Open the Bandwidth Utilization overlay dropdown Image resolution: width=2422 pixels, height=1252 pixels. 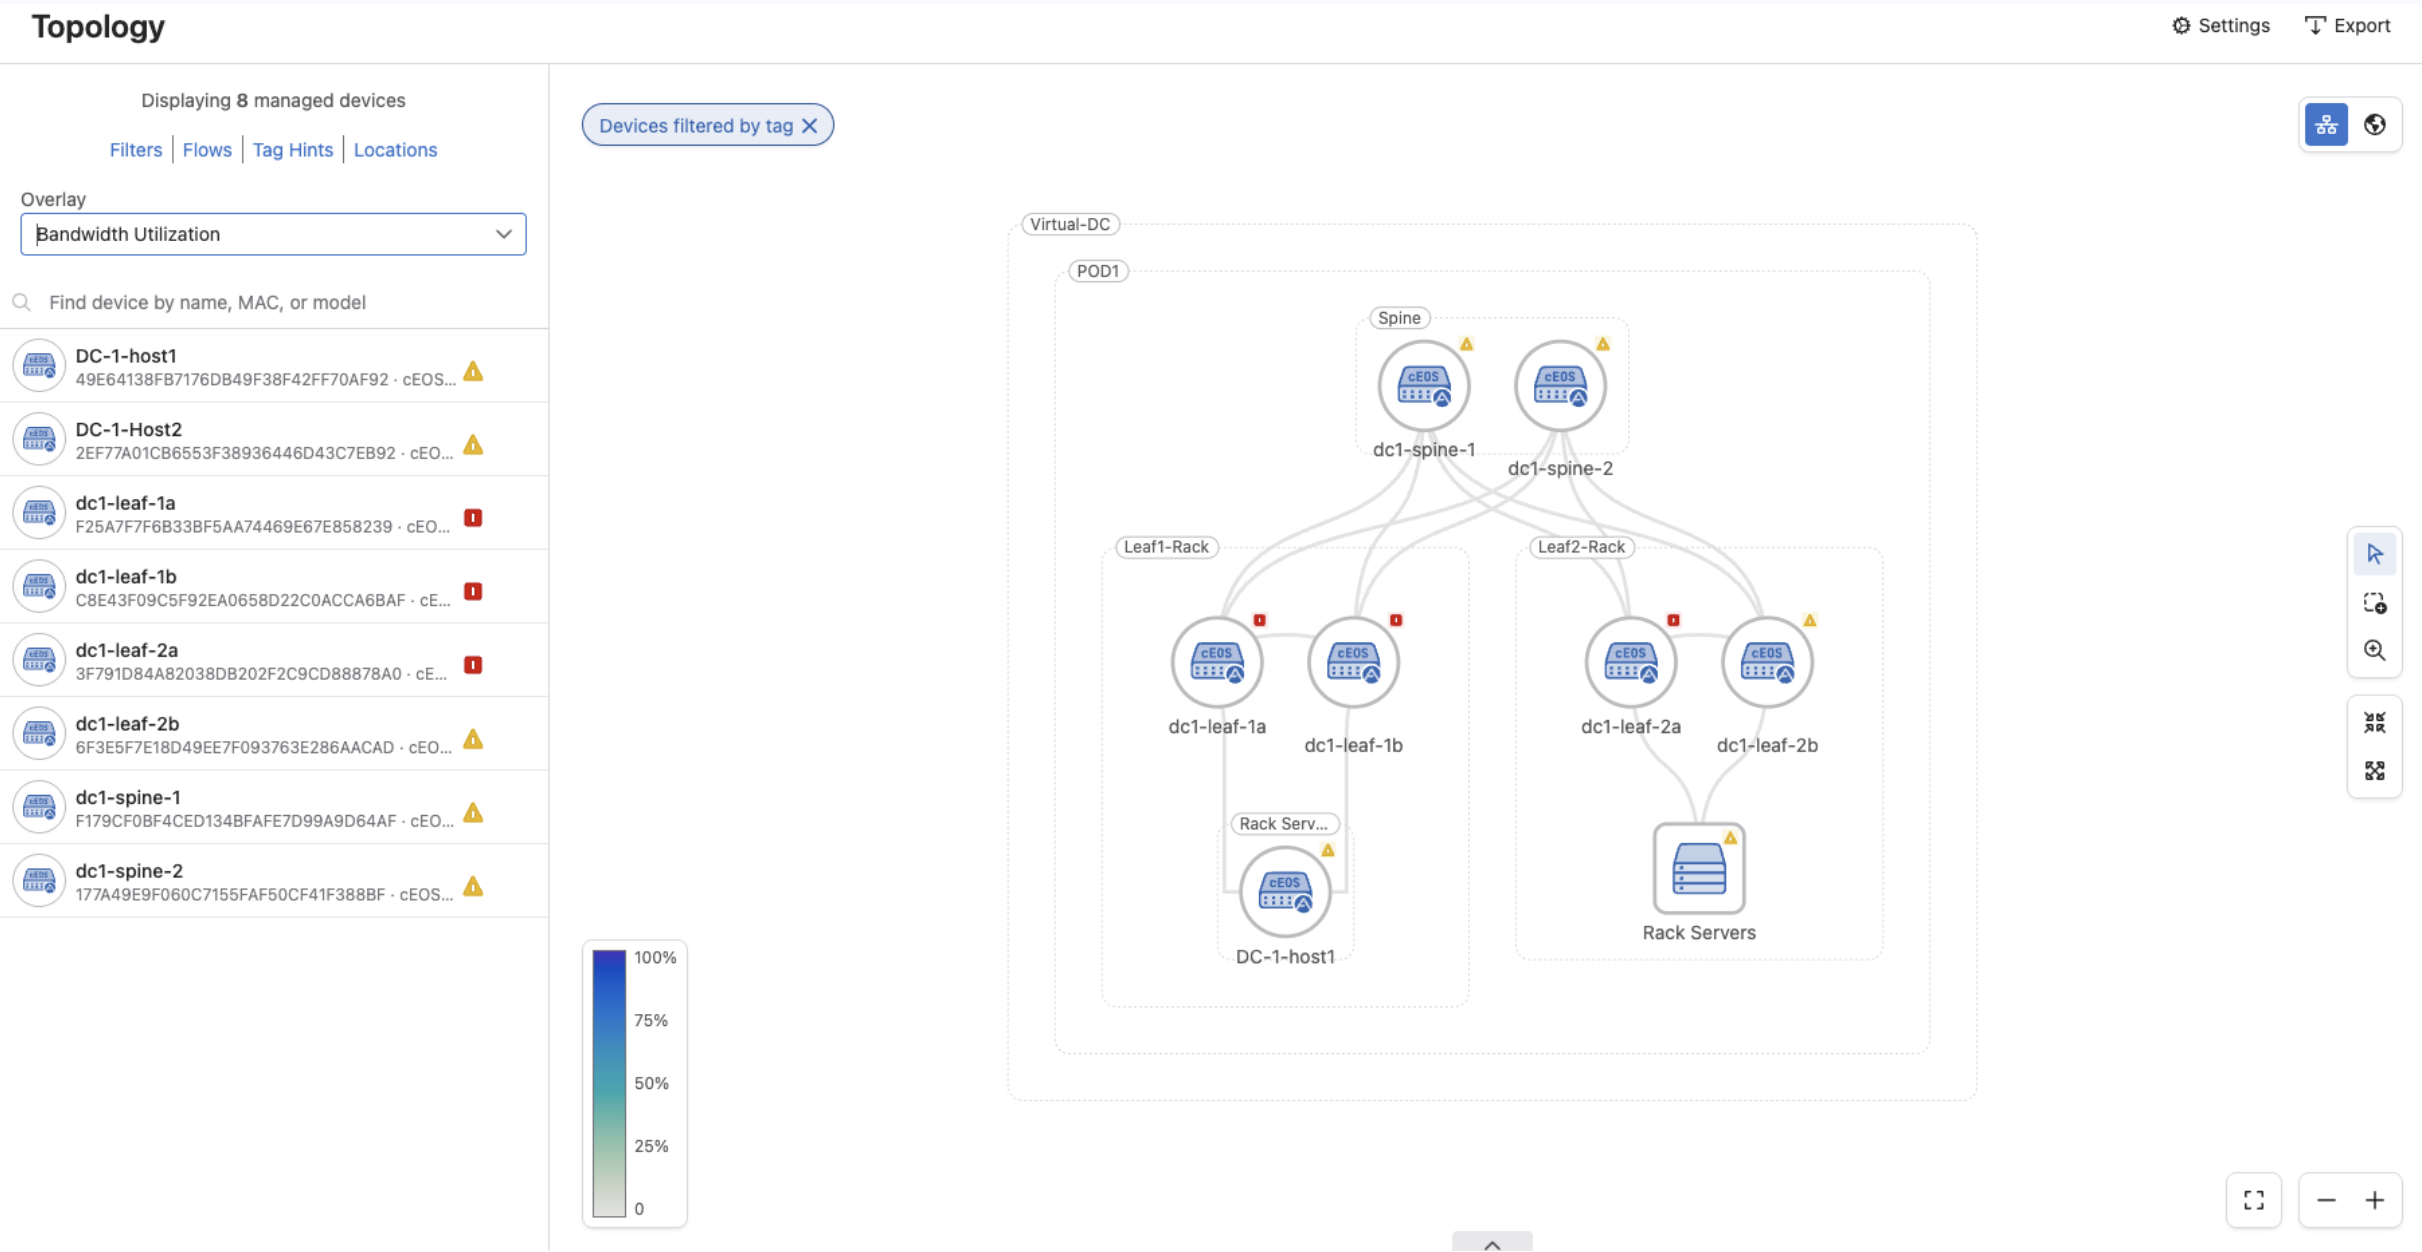(x=273, y=234)
